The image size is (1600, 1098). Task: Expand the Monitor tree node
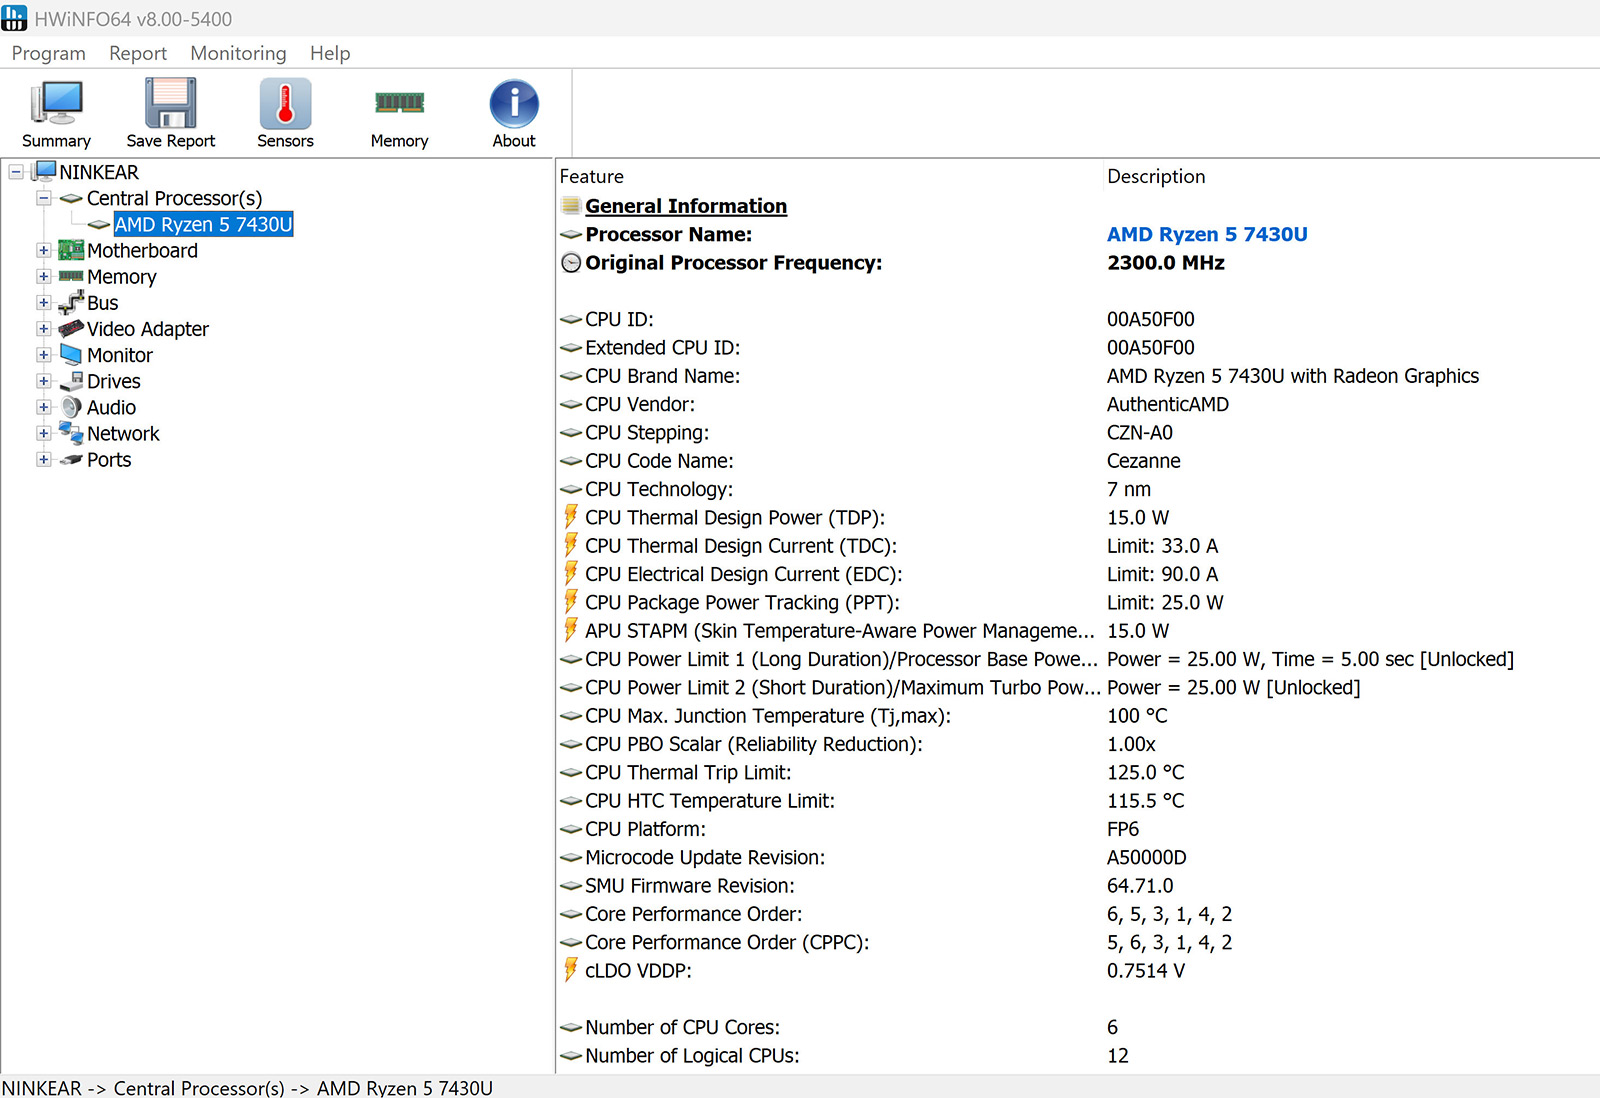tap(44, 355)
